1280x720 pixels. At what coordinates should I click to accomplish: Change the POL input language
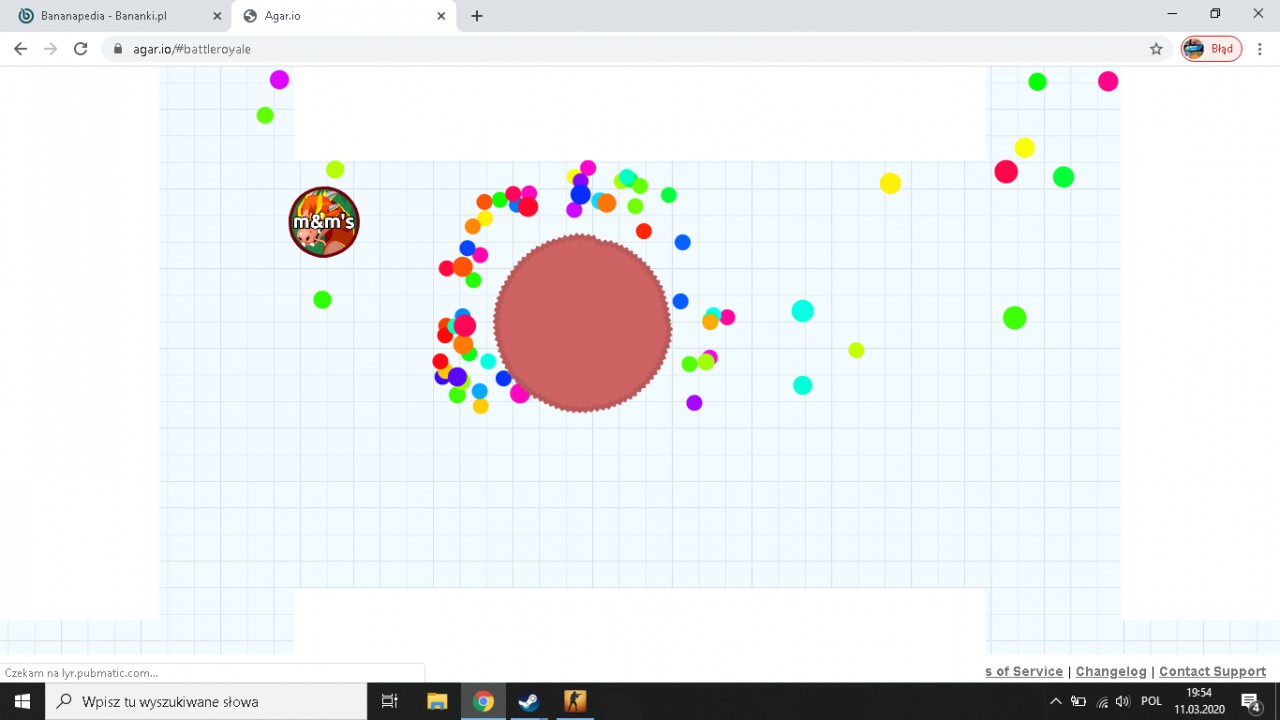tap(1151, 701)
